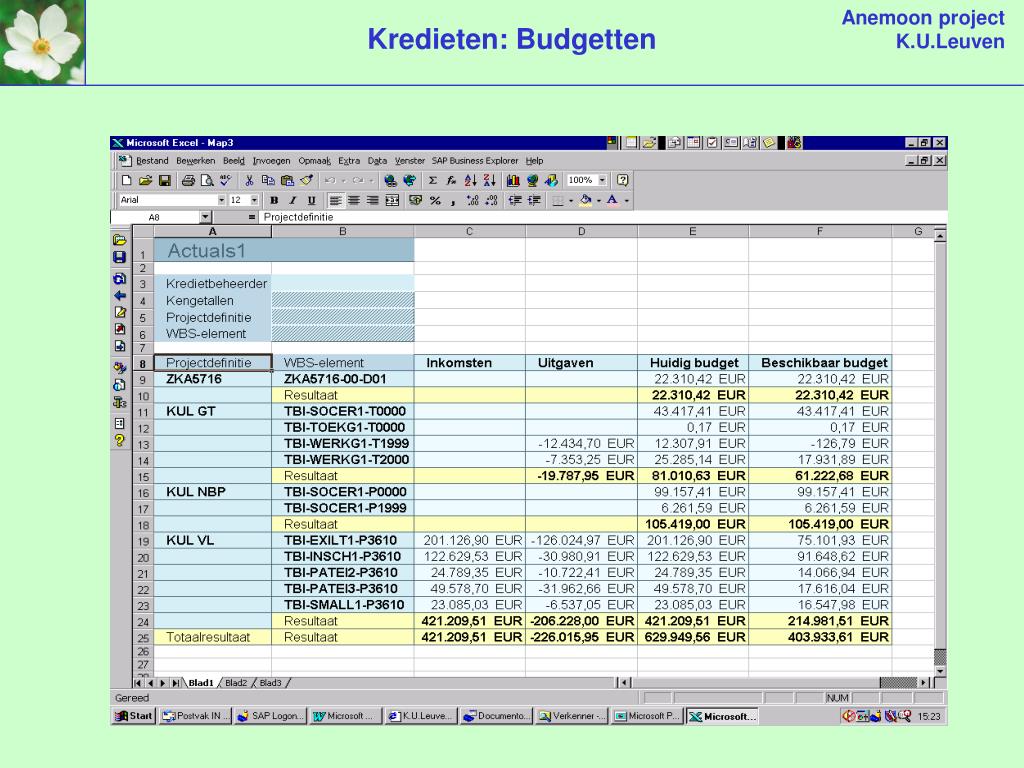Click the back arrow icon in SAP sidebar

coord(120,296)
